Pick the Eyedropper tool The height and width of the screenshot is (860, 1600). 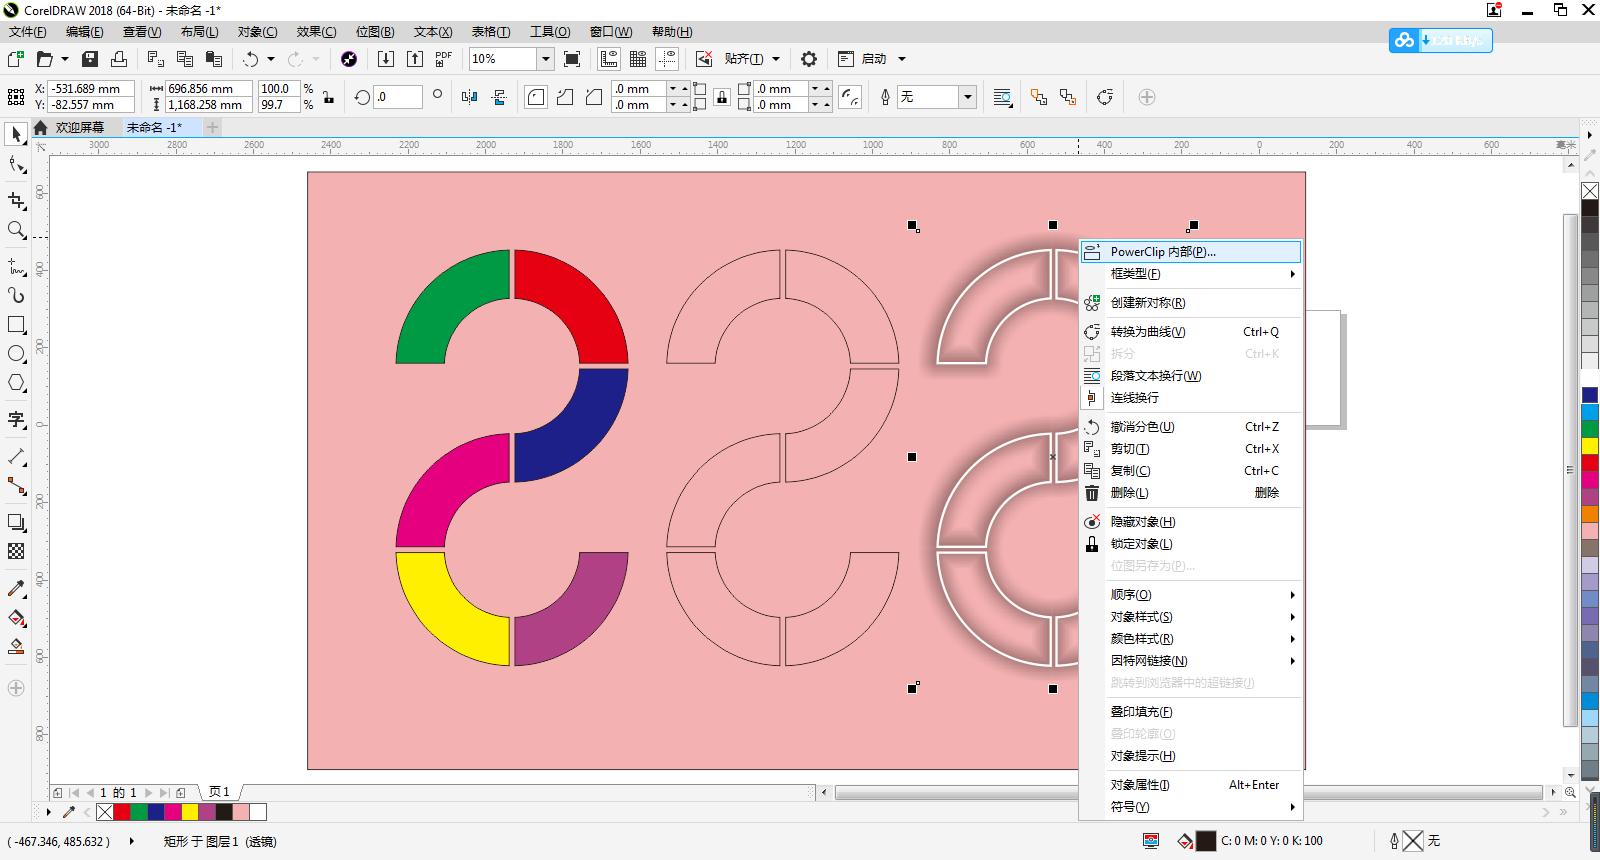[16, 588]
